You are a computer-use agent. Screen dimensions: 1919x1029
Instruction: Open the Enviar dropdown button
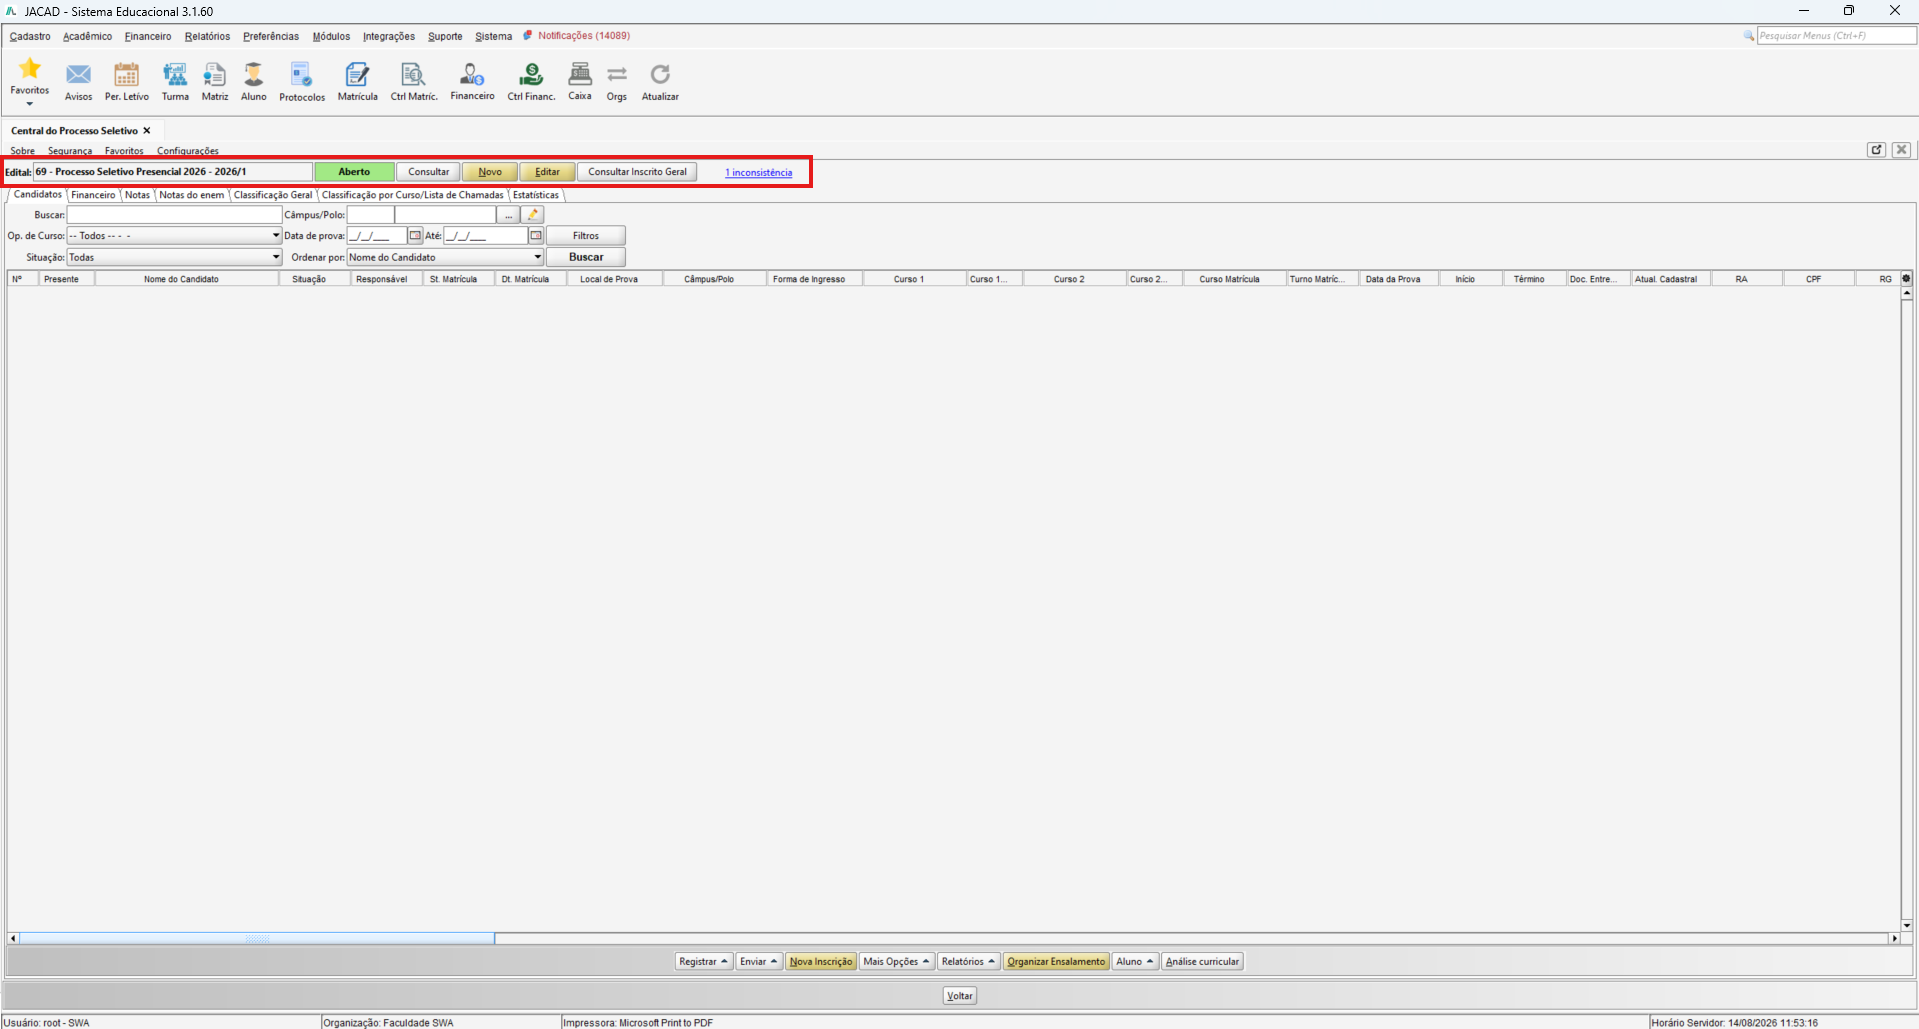pyautogui.click(x=758, y=962)
